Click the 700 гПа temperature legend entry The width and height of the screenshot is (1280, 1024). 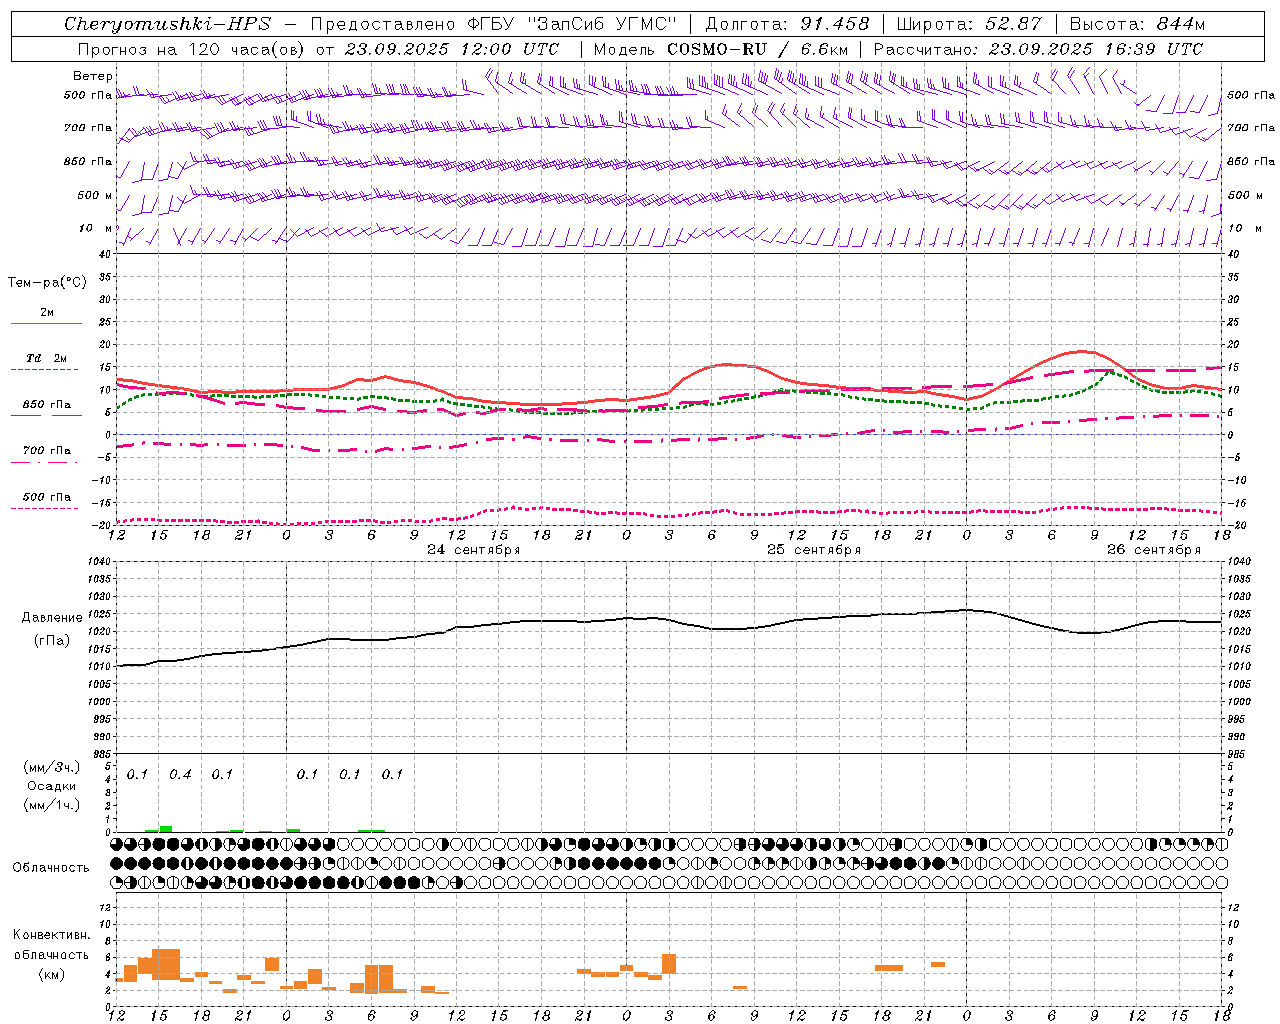click(47, 450)
